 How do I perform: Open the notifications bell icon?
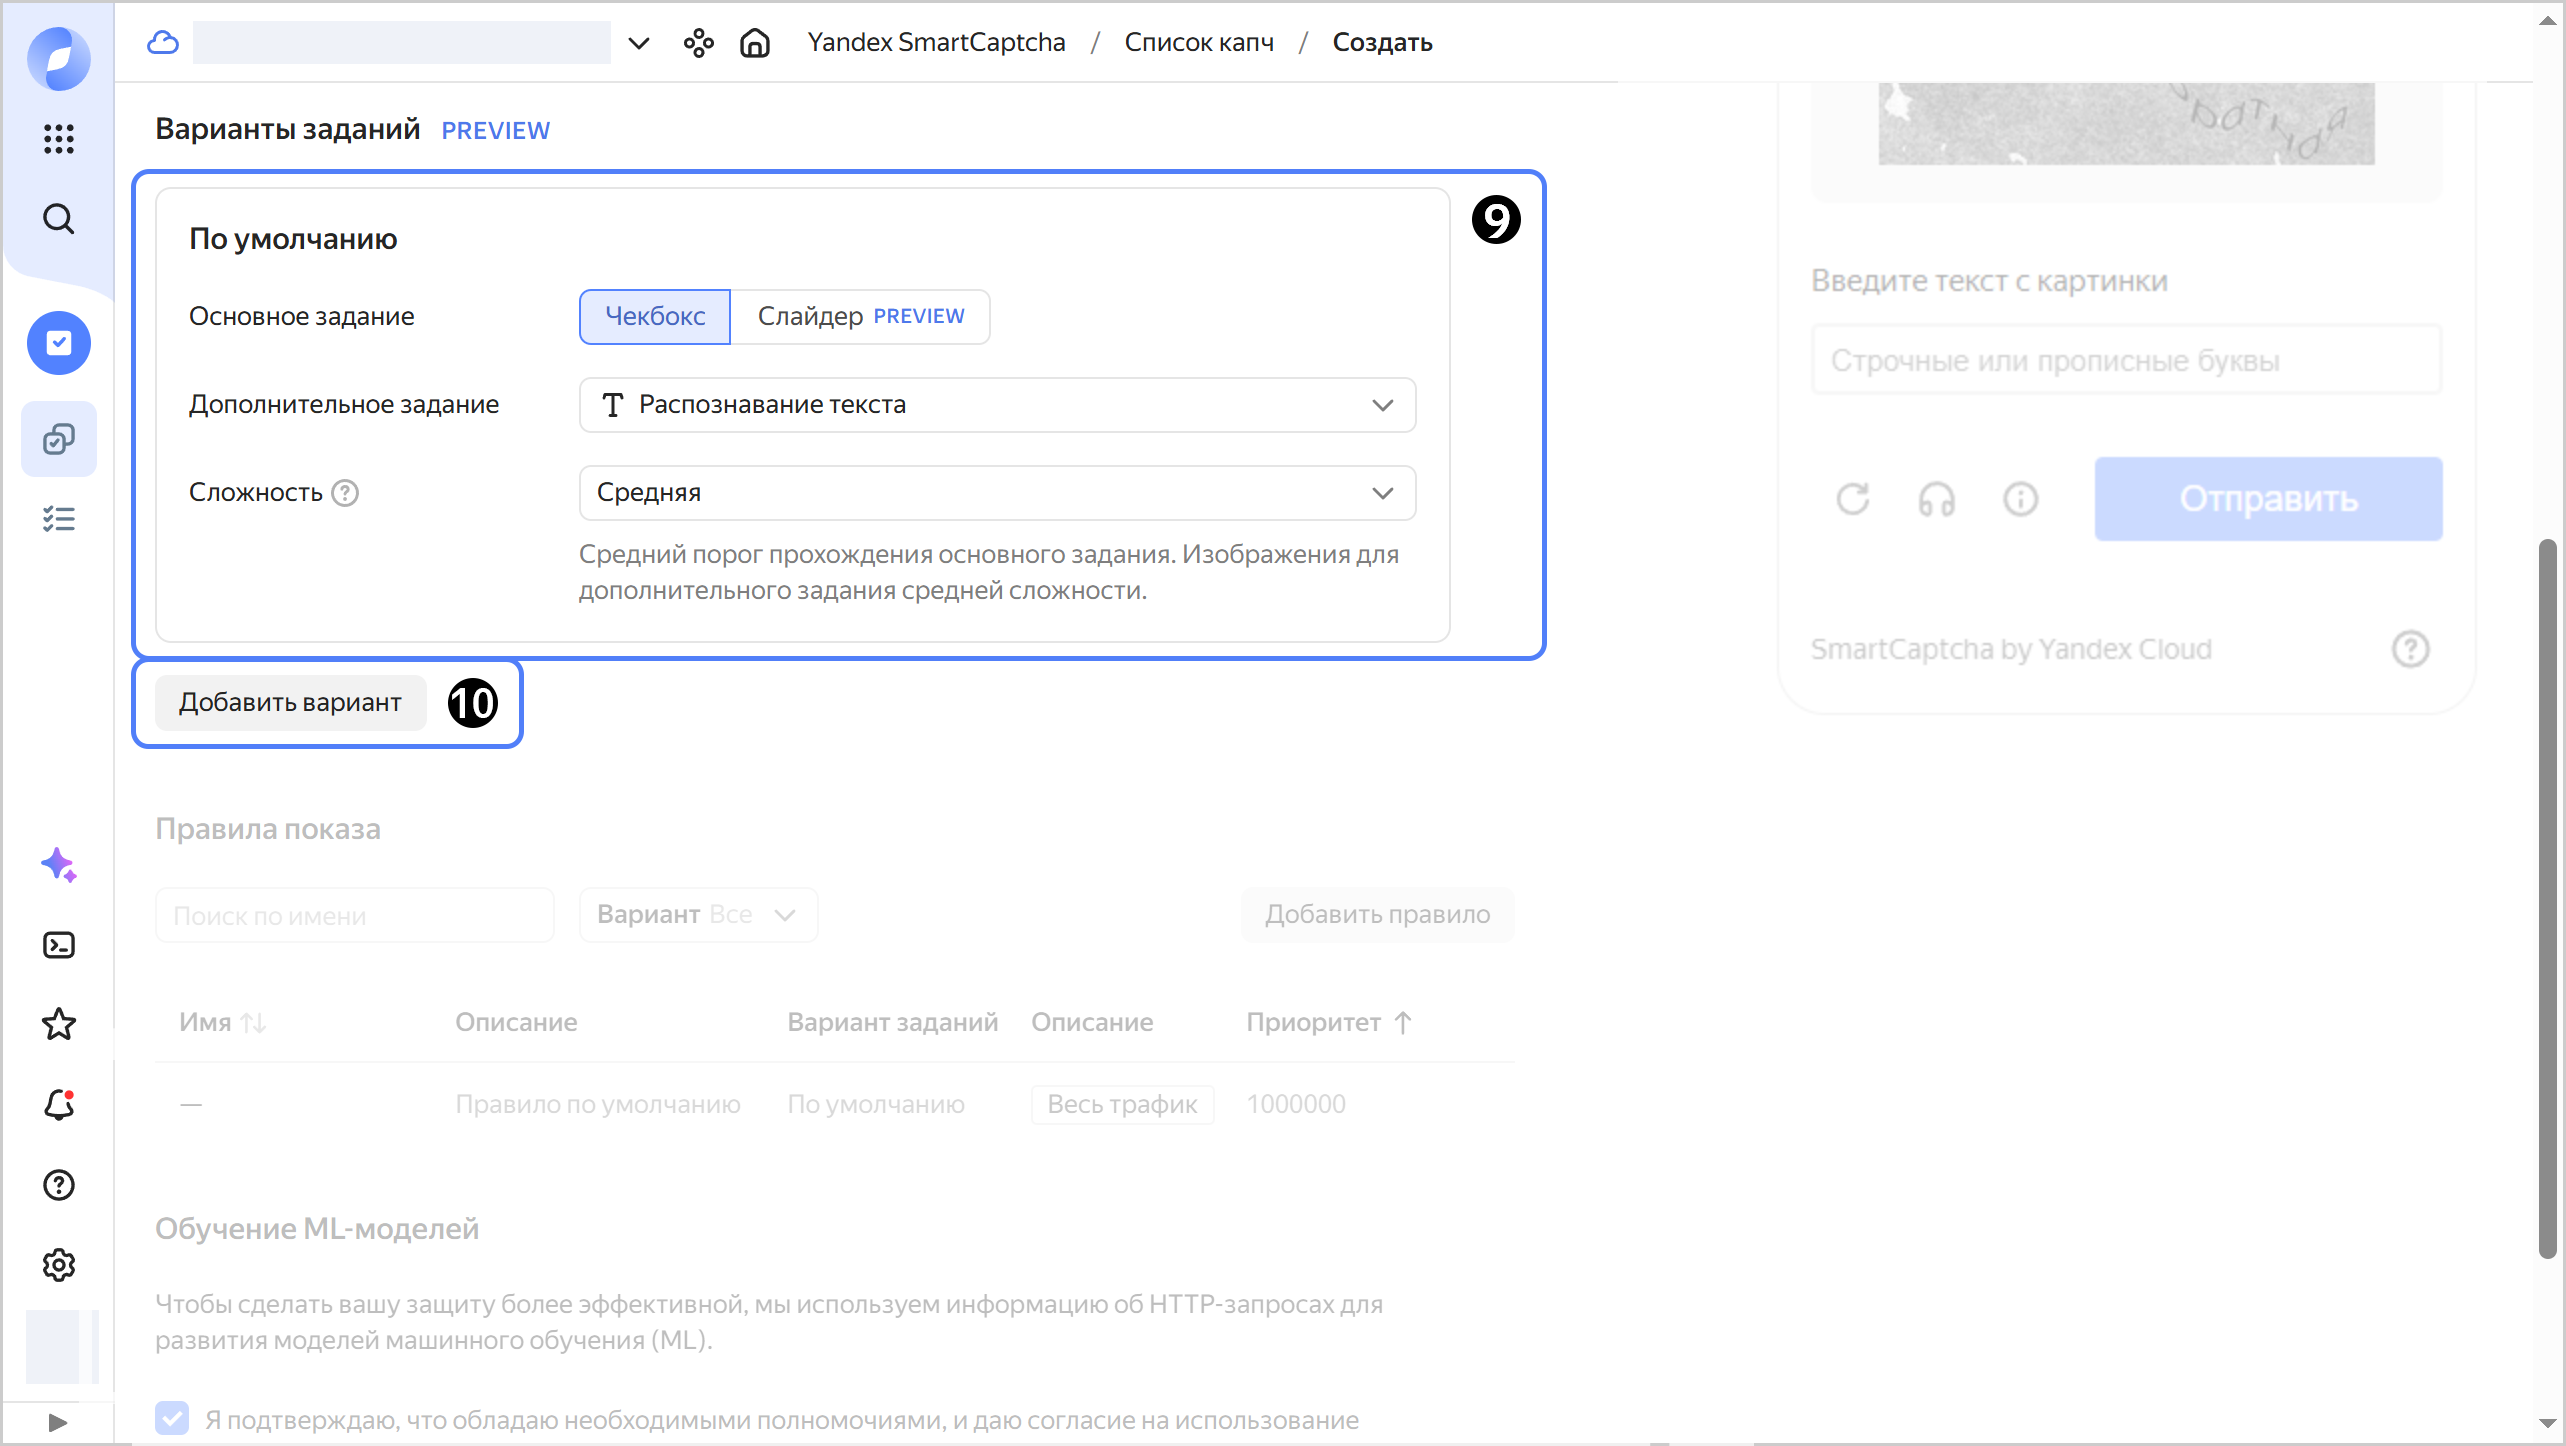[x=59, y=1105]
